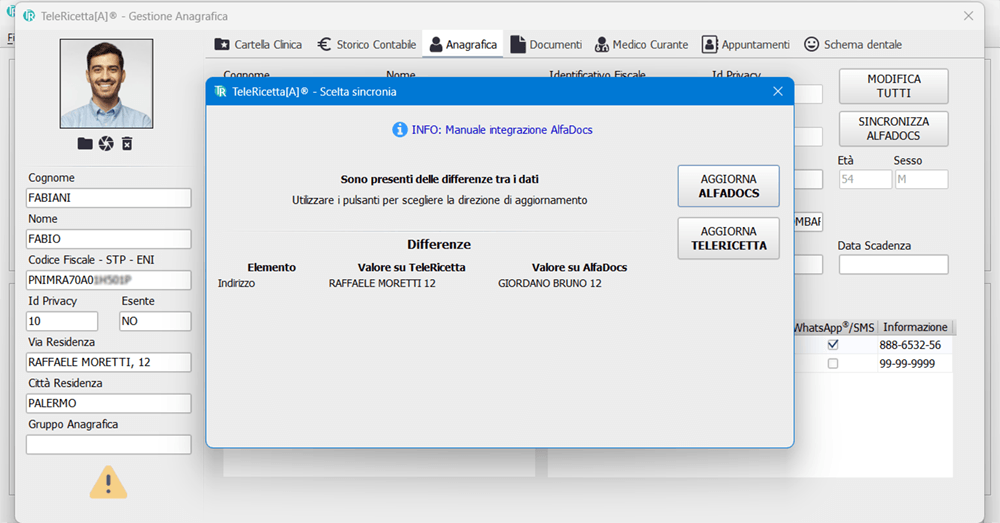Click Città Residenza field PALERMO
The width and height of the screenshot is (1000, 523).
pyautogui.click(x=108, y=403)
